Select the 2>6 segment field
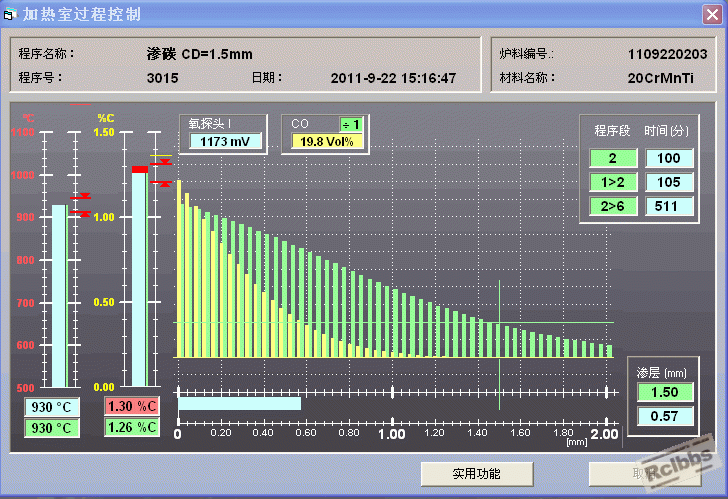The image size is (728, 499). 613,206
